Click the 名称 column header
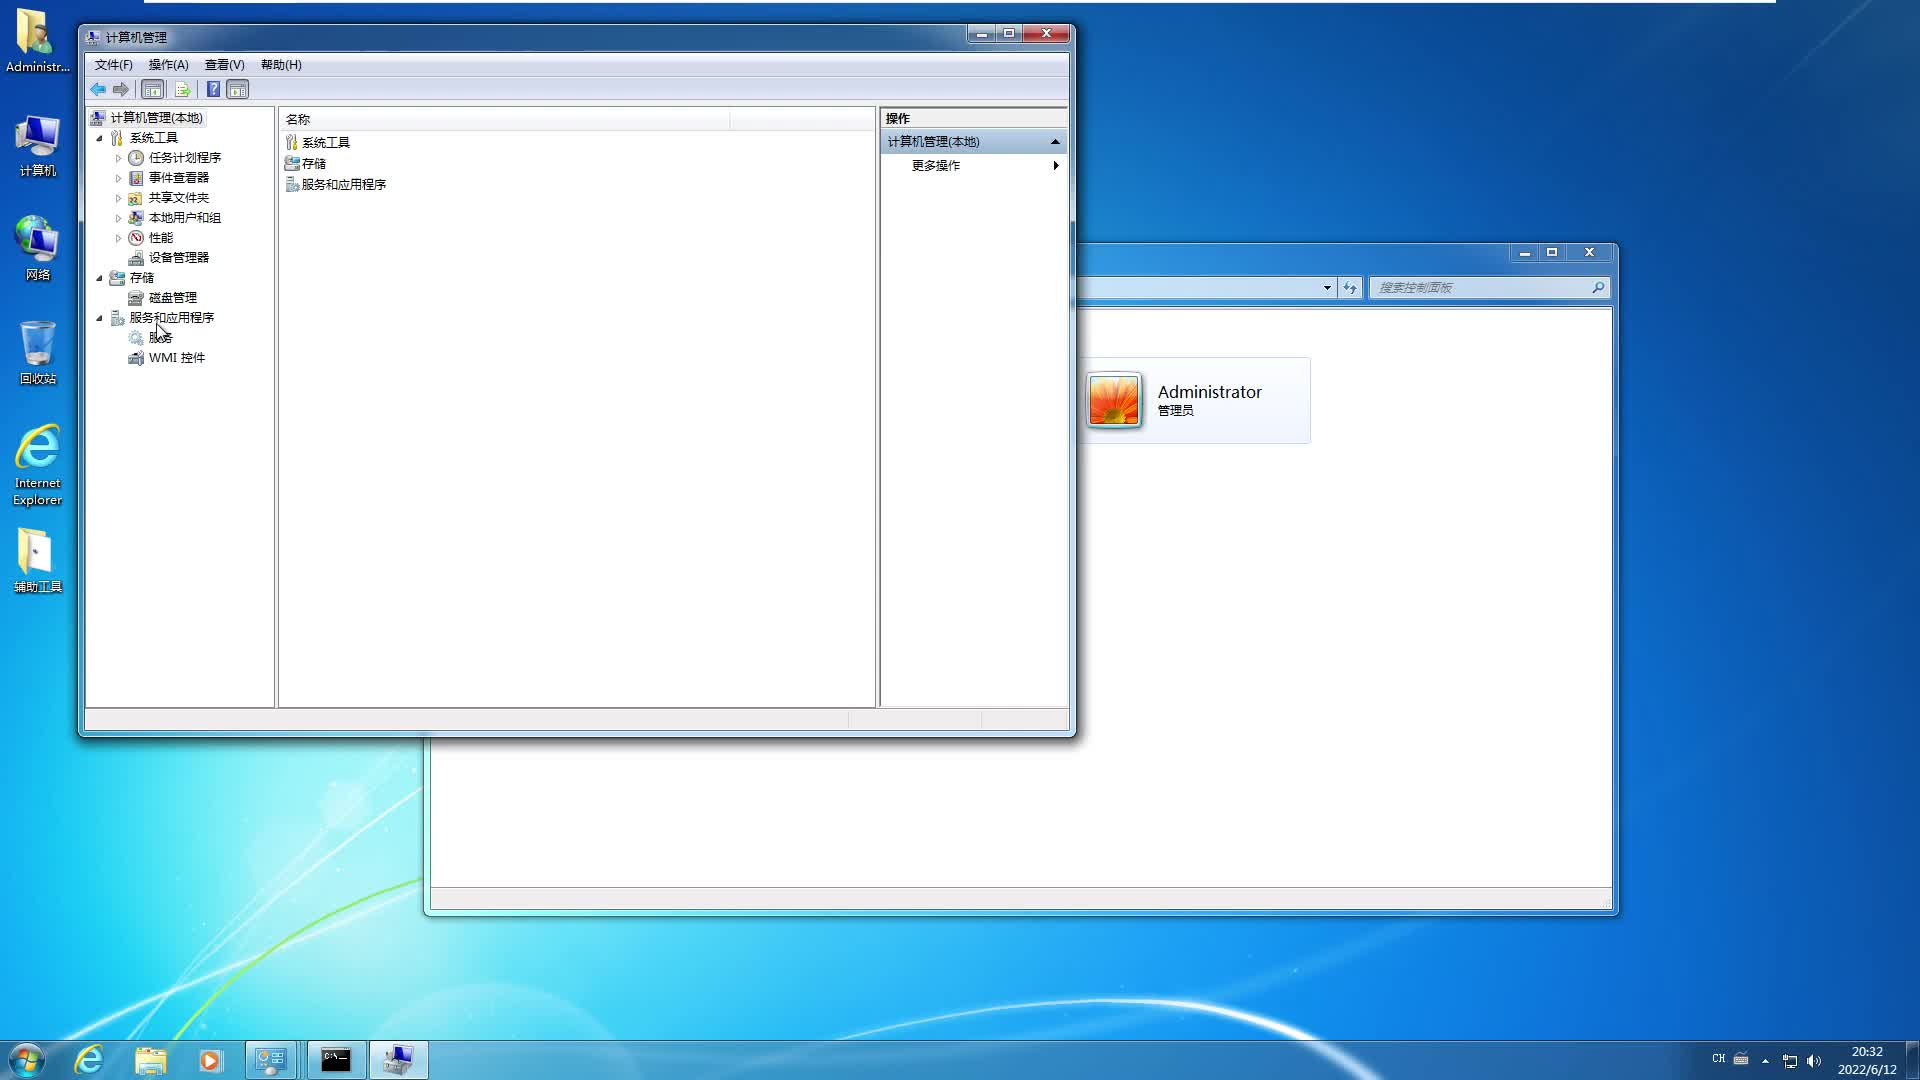The image size is (1920, 1080). (x=504, y=119)
